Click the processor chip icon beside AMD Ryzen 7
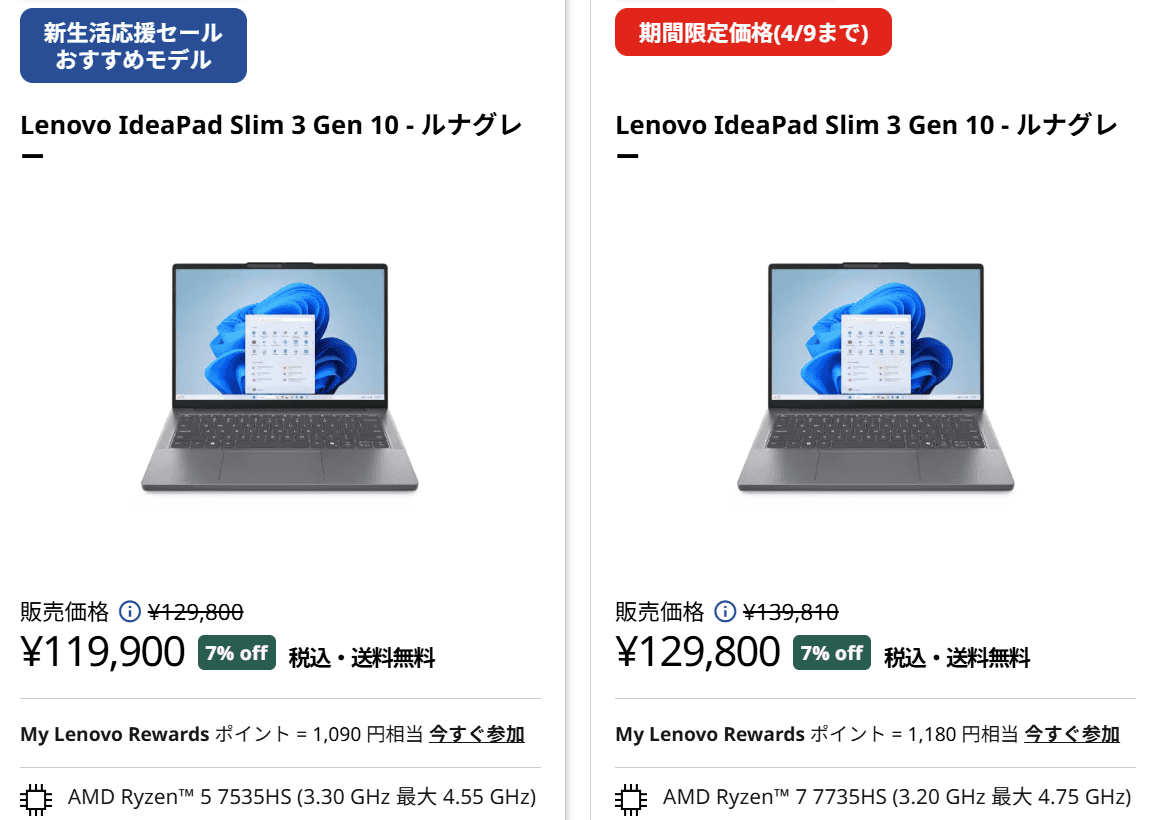This screenshot has height=820, width=1154. click(631, 798)
